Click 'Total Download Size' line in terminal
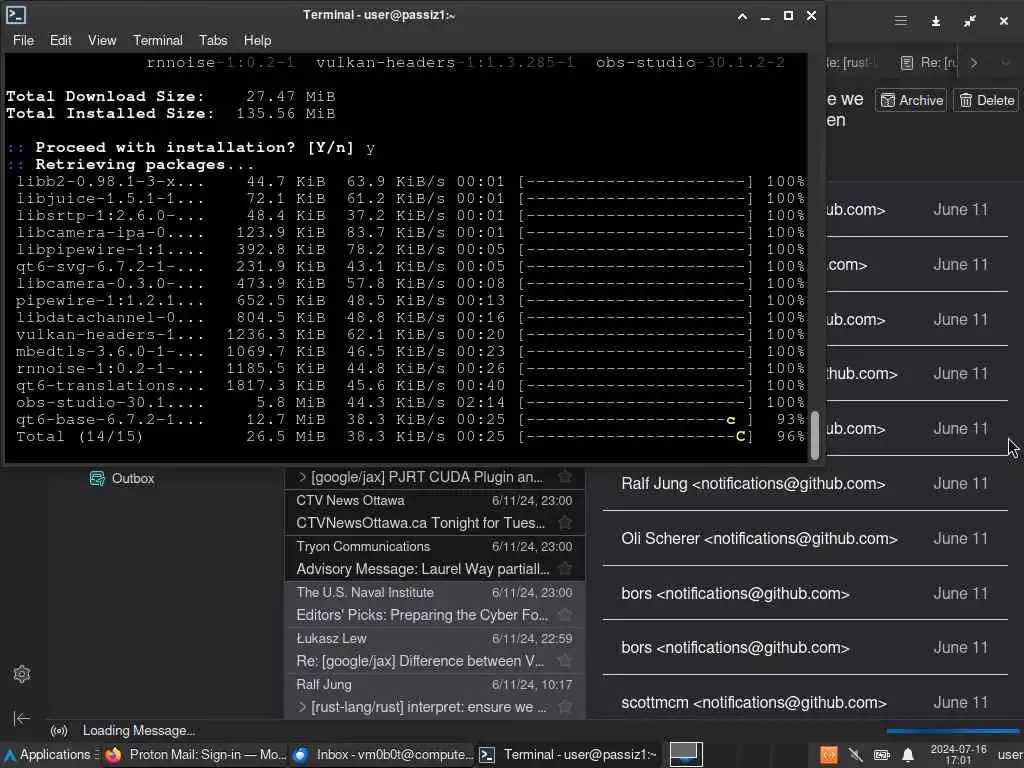 (170, 97)
